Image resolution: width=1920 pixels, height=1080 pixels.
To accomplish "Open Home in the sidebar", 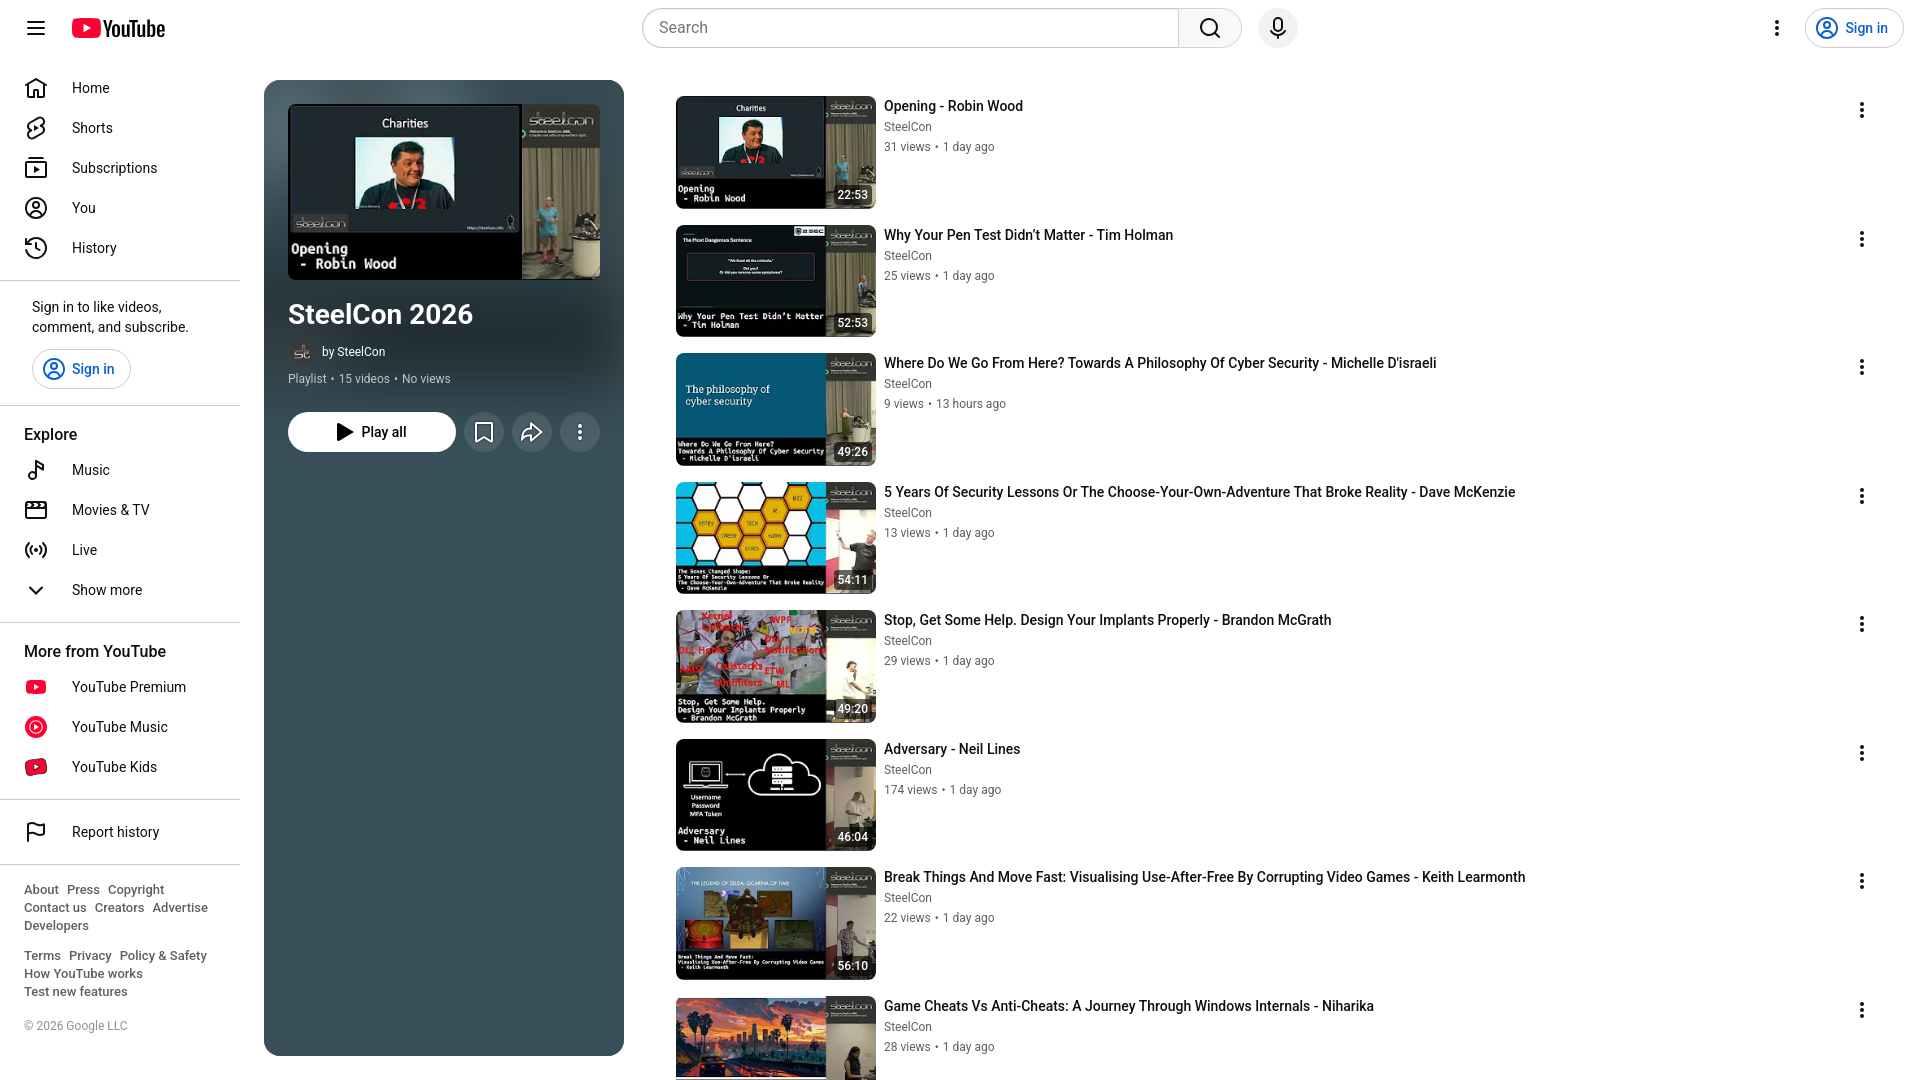I will point(120,88).
